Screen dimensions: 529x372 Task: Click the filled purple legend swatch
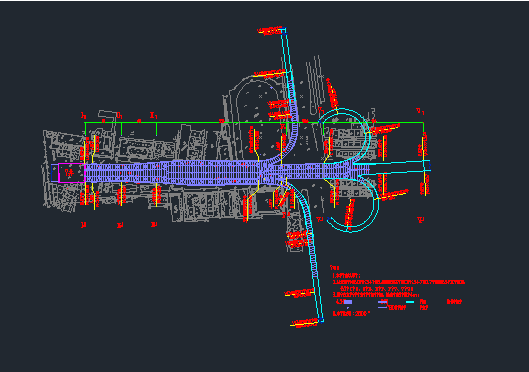point(348,302)
